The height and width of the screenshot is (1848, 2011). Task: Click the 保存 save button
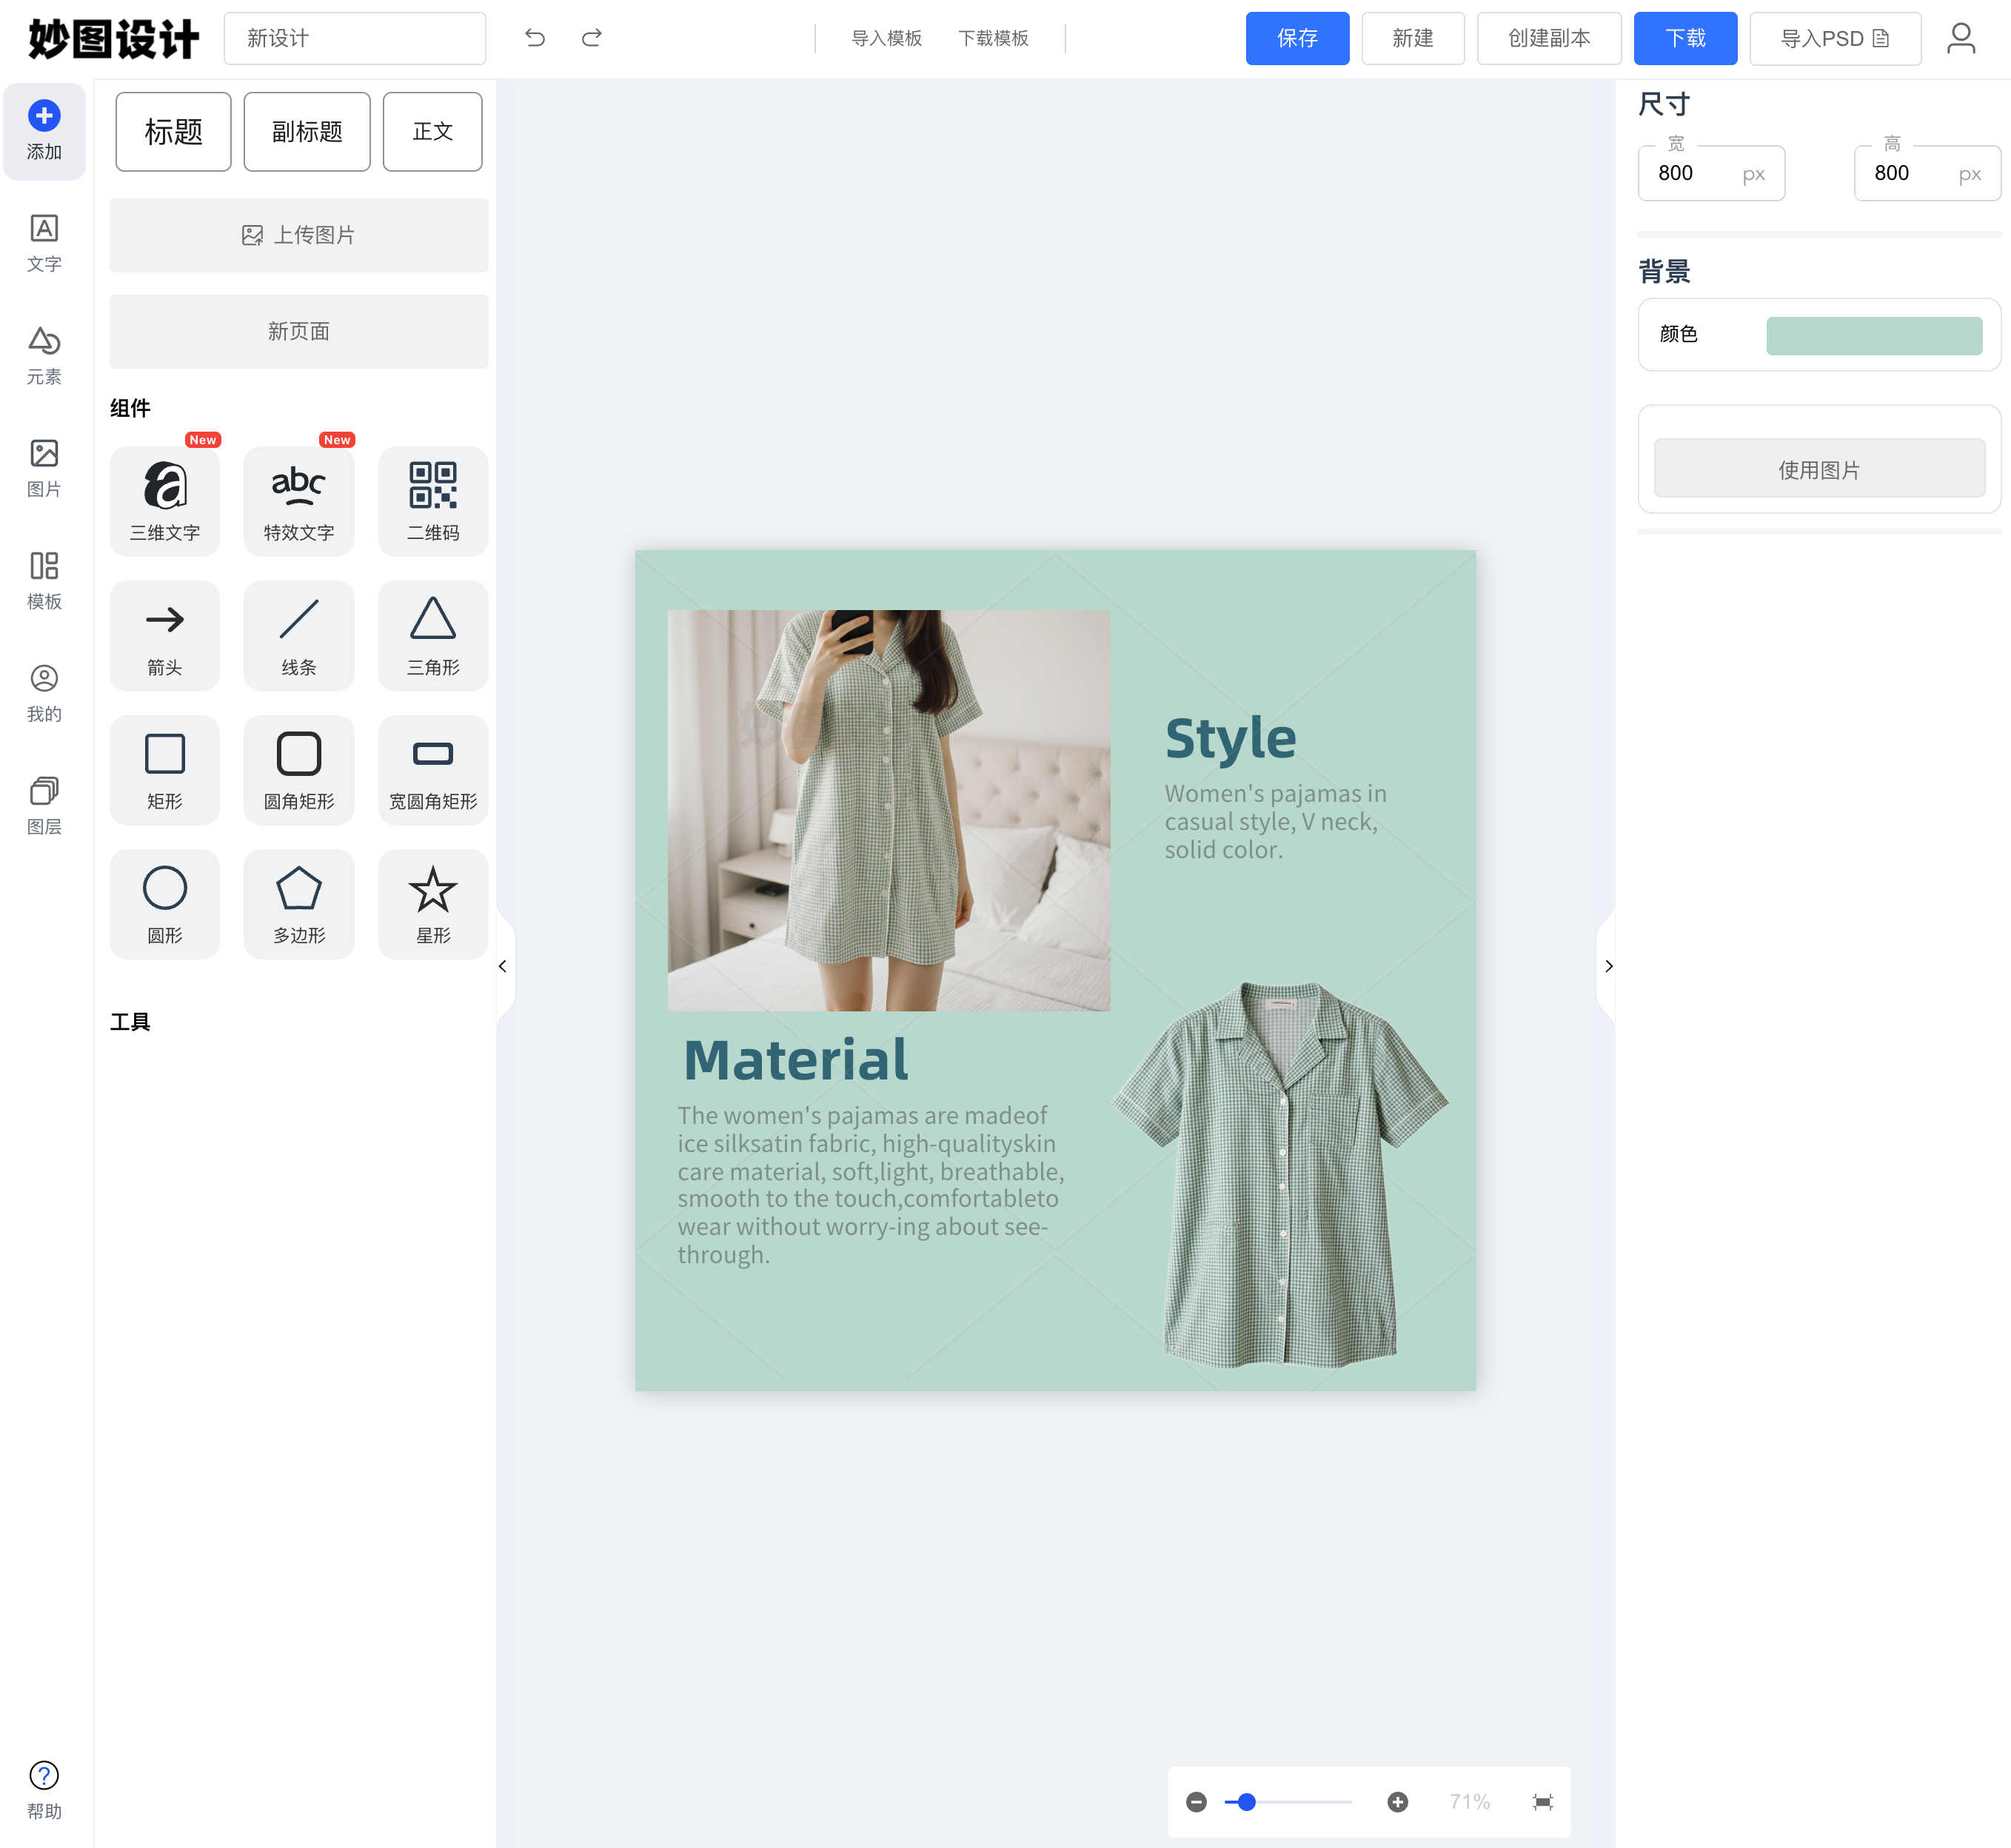pyautogui.click(x=1297, y=38)
